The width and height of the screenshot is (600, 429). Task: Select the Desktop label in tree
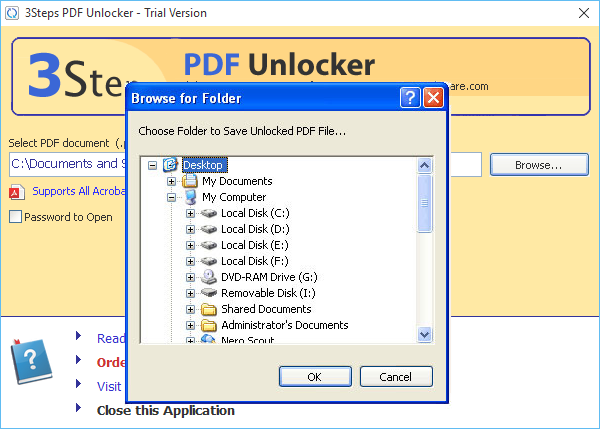[x=203, y=165]
